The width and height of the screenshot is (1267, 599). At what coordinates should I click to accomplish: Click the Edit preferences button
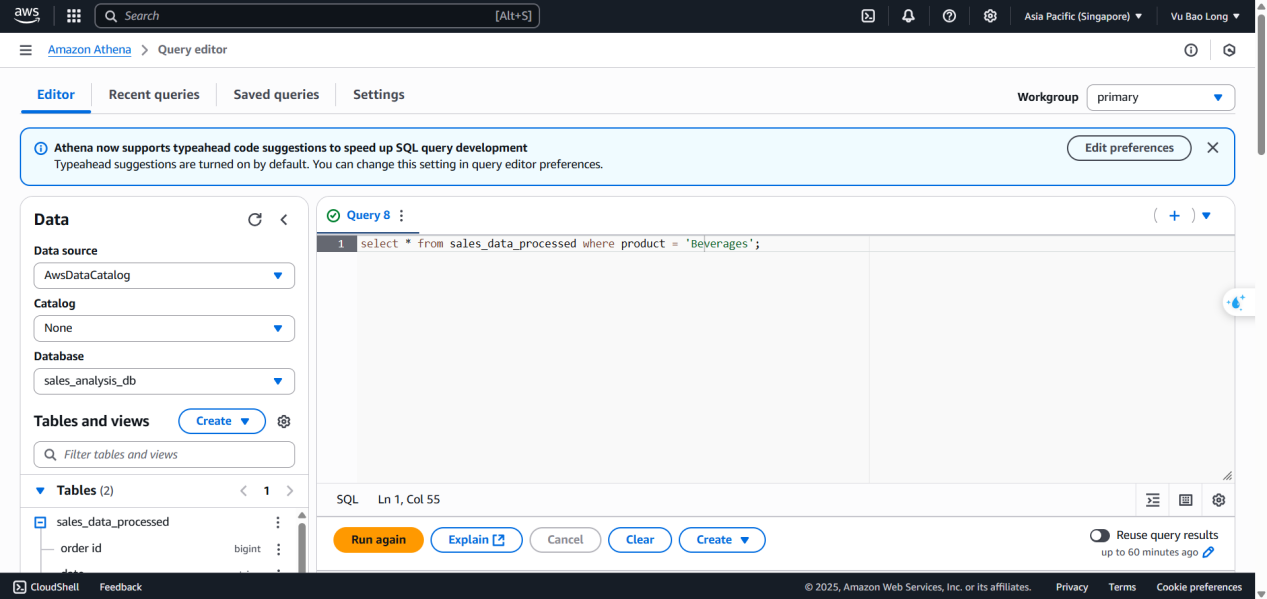[x=1129, y=148]
